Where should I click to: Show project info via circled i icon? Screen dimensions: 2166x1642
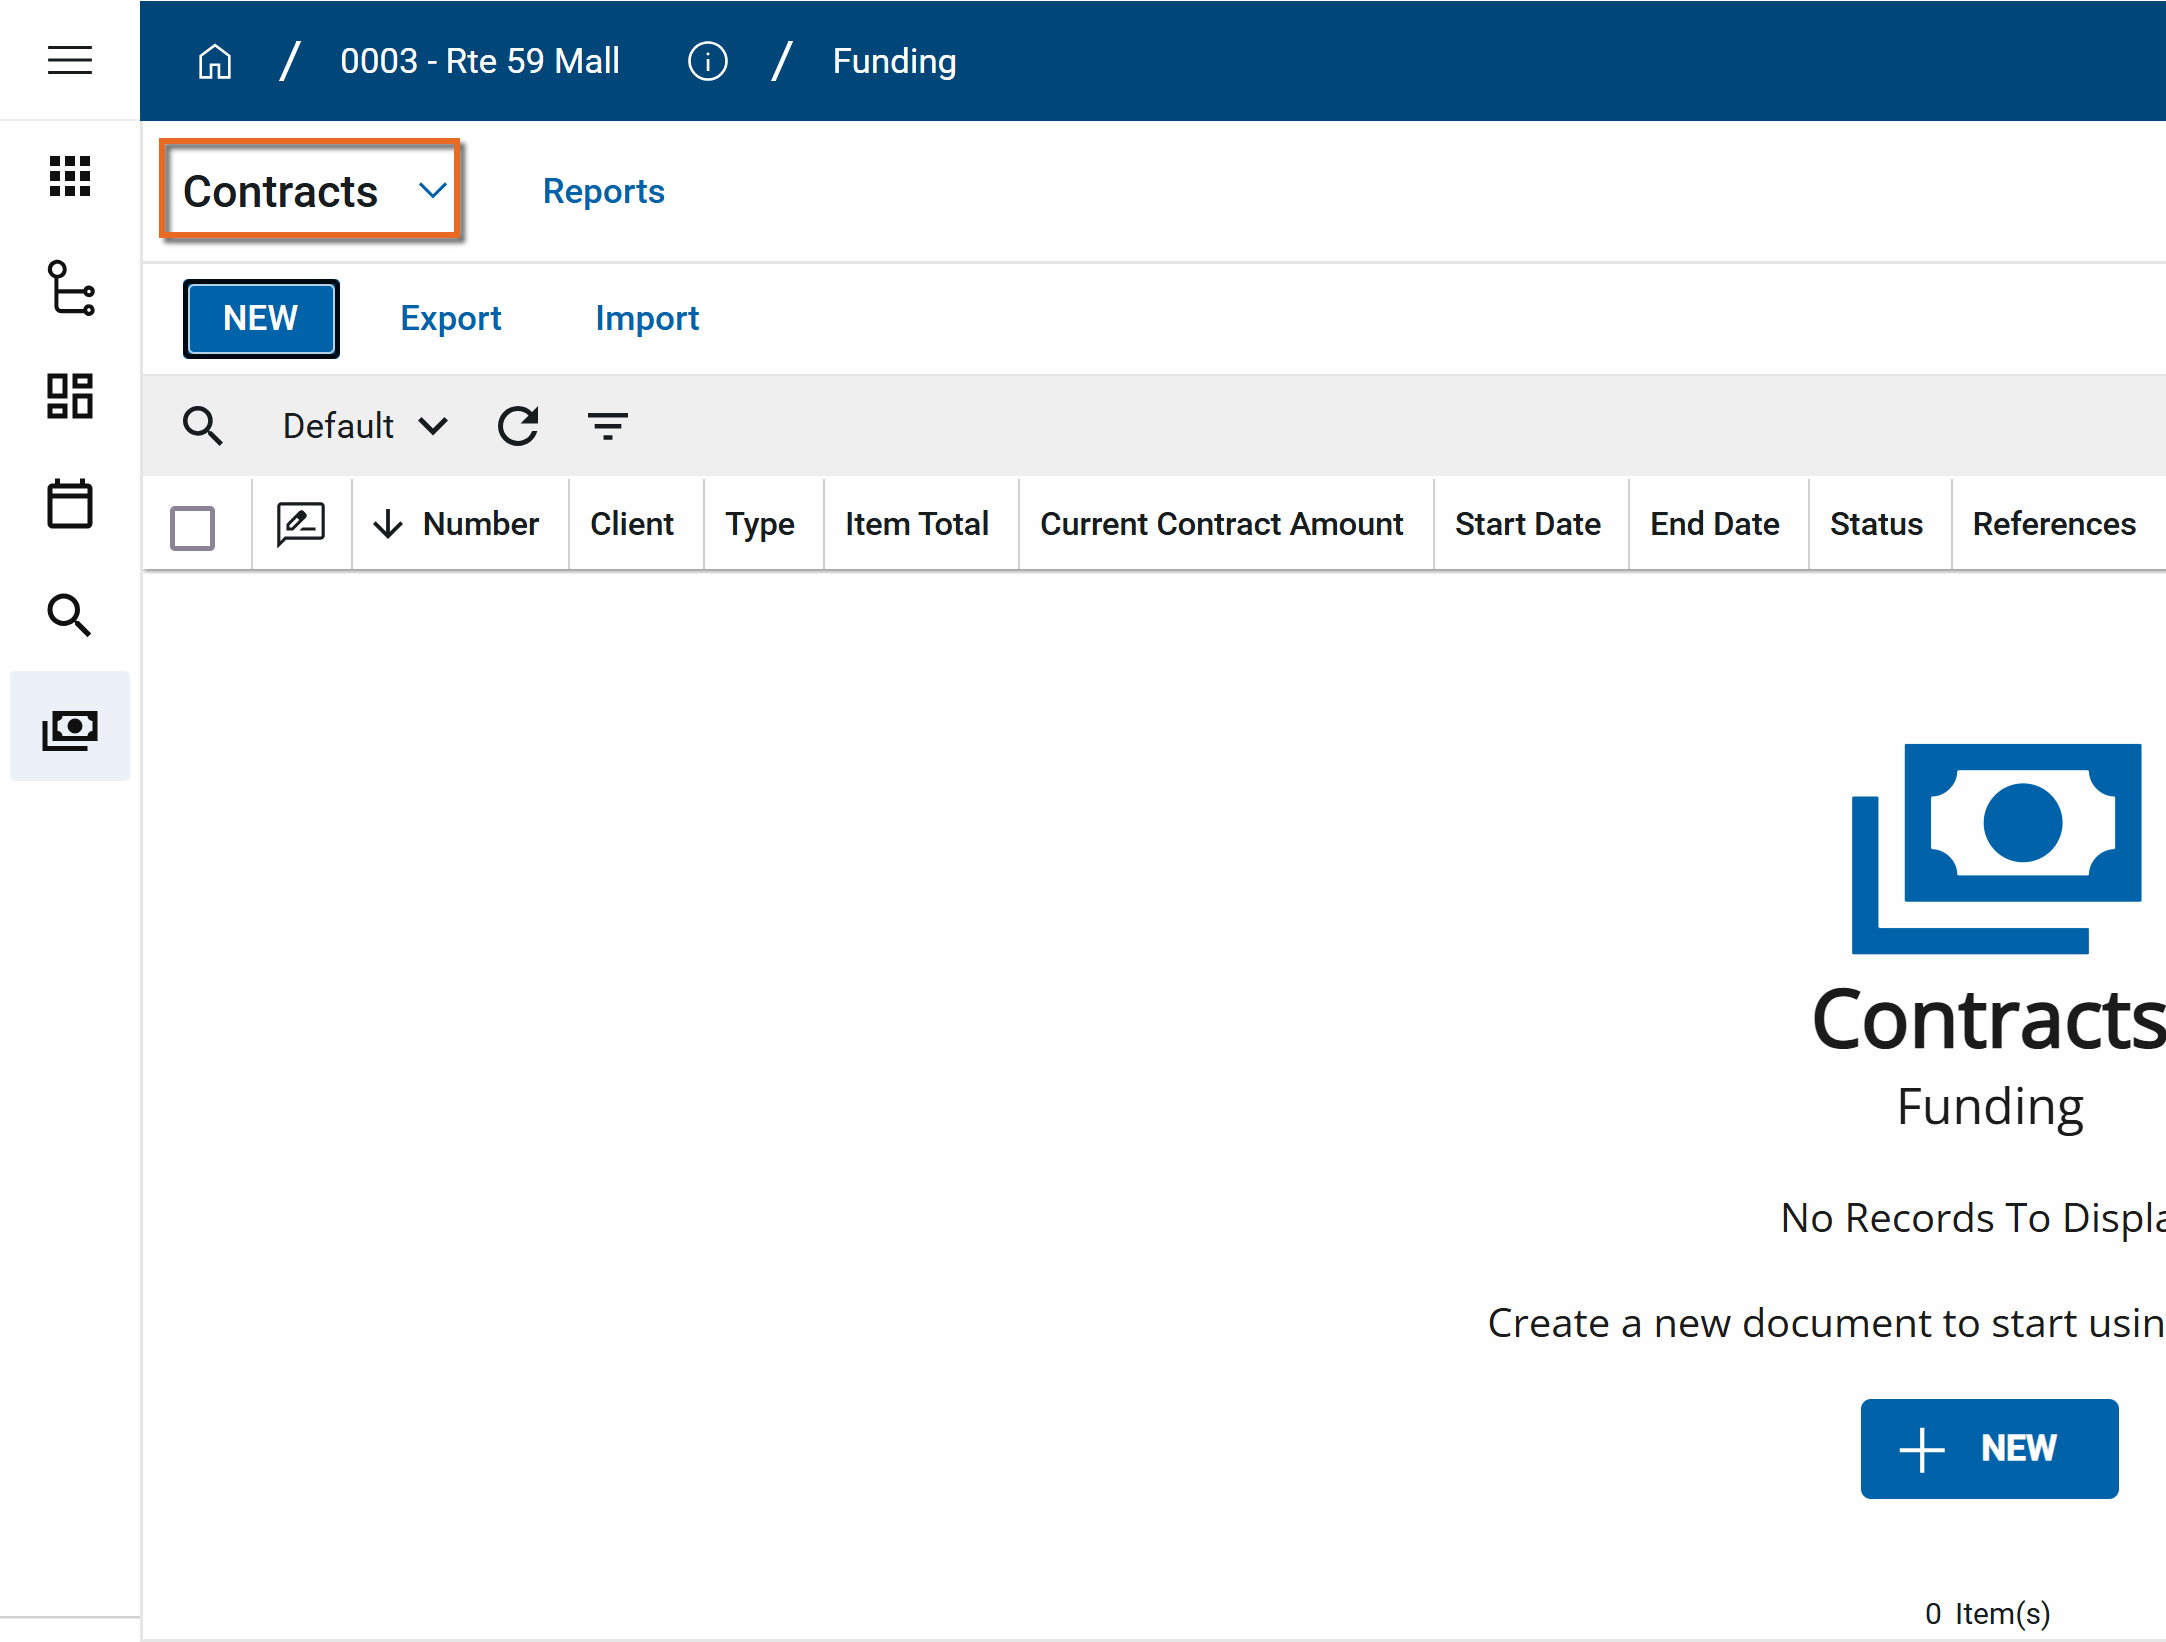tap(707, 62)
